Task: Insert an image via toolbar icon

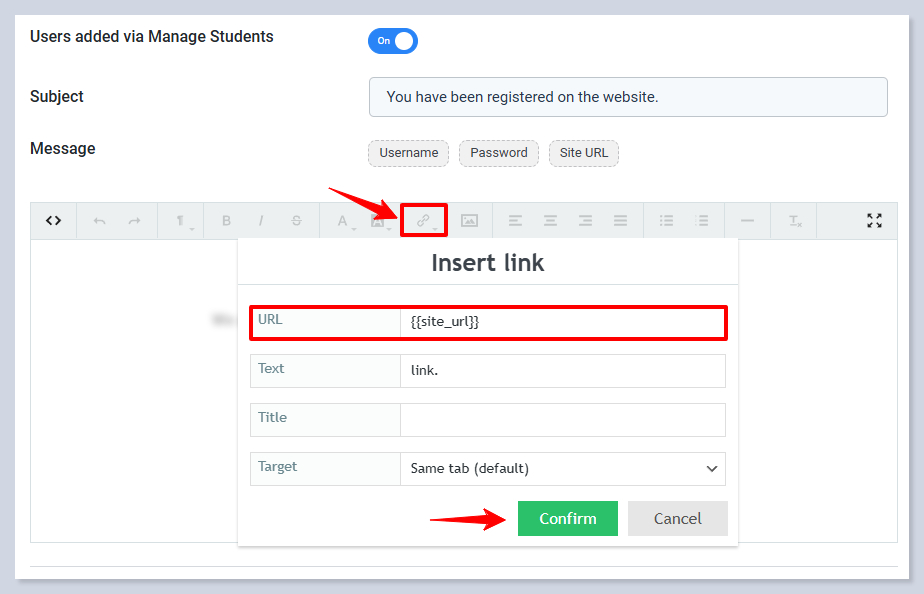Action: coord(469,221)
